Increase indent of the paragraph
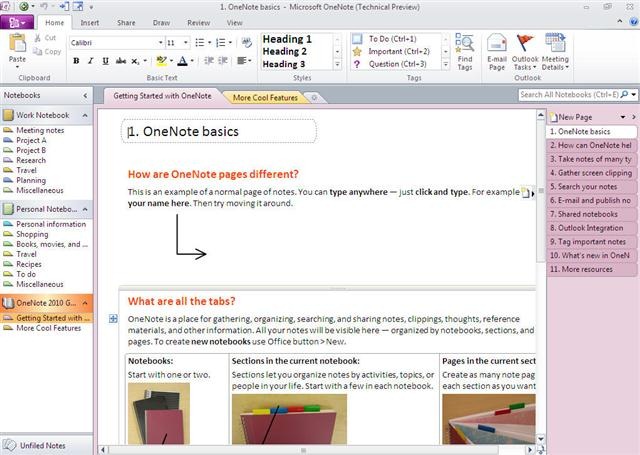 pos(223,61)
